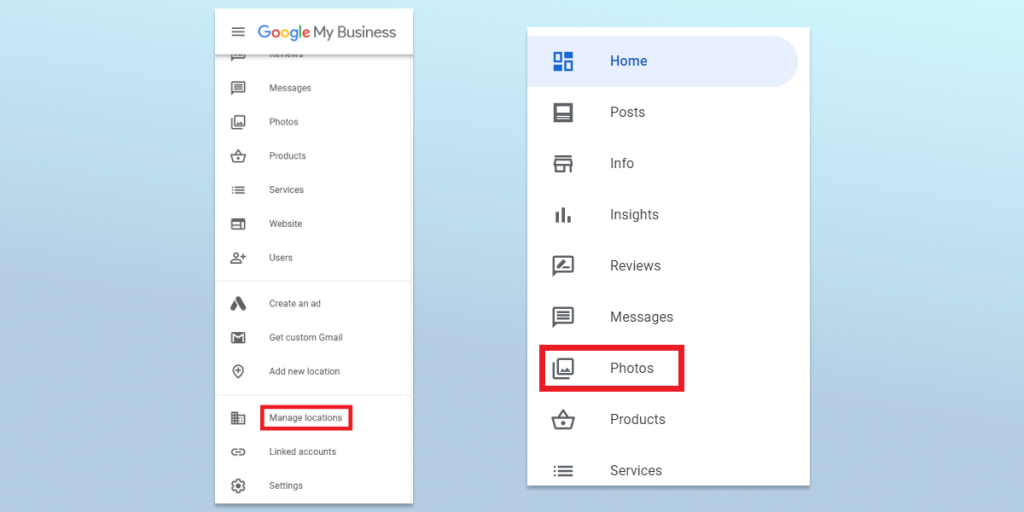This screenshot has height=512, width=1024.
Task: Click the Insights bar chart icon
Action: 563,215
